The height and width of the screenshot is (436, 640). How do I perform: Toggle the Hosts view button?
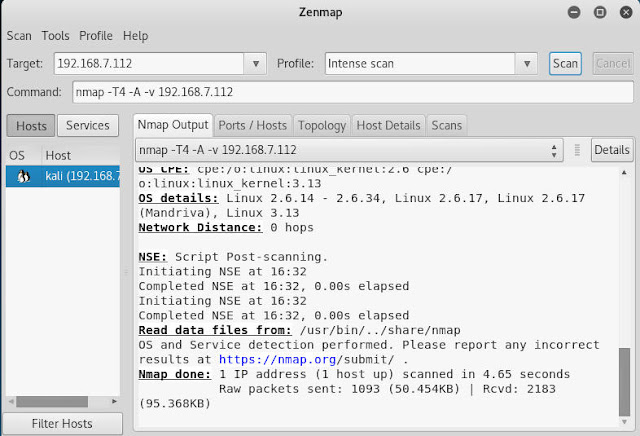[x=31, y=126]
